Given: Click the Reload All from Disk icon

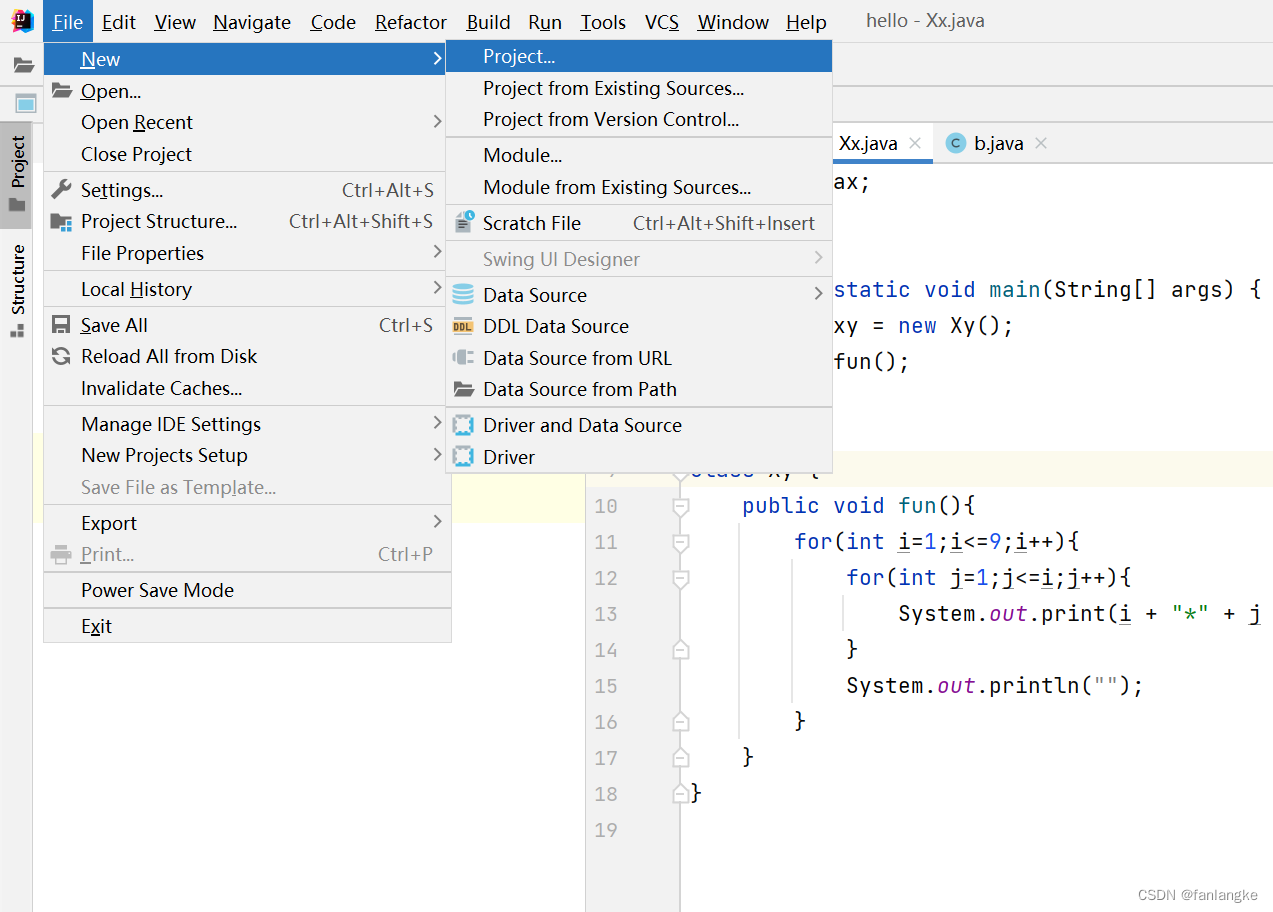Looking at the screenshot, I should 62,356.
